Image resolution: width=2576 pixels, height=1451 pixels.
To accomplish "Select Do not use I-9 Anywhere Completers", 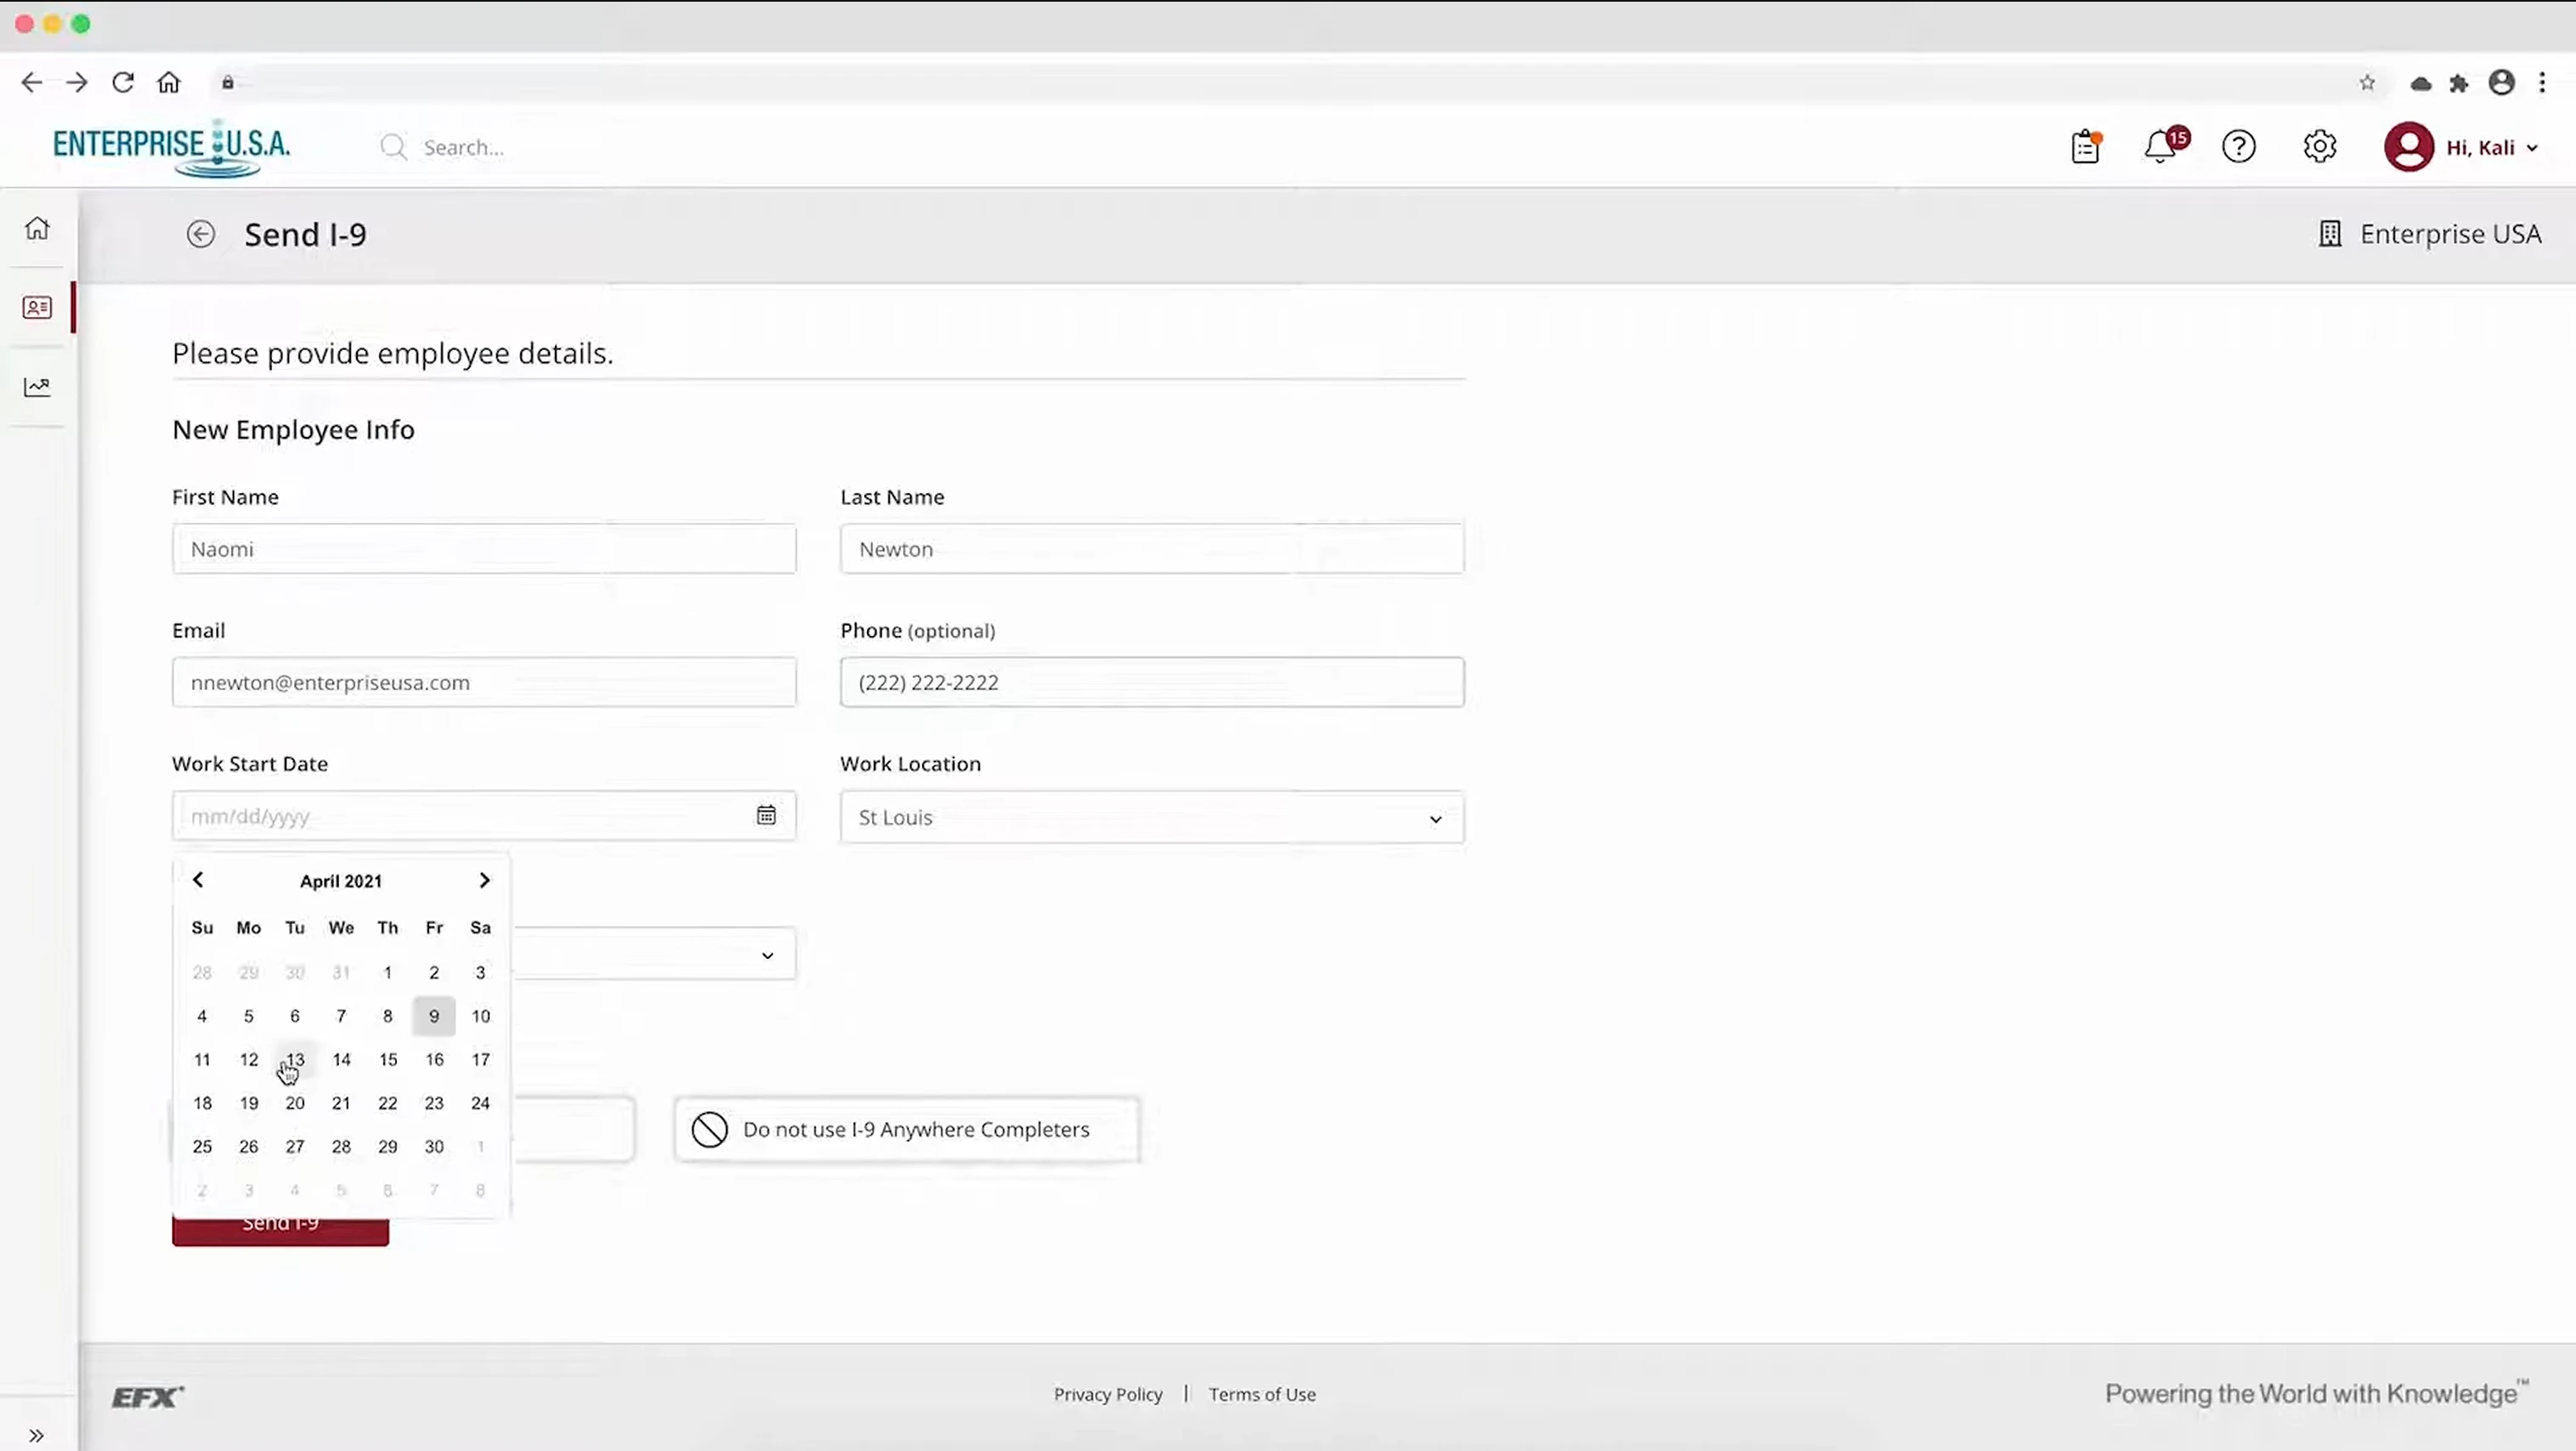I will pos(906,1129).
